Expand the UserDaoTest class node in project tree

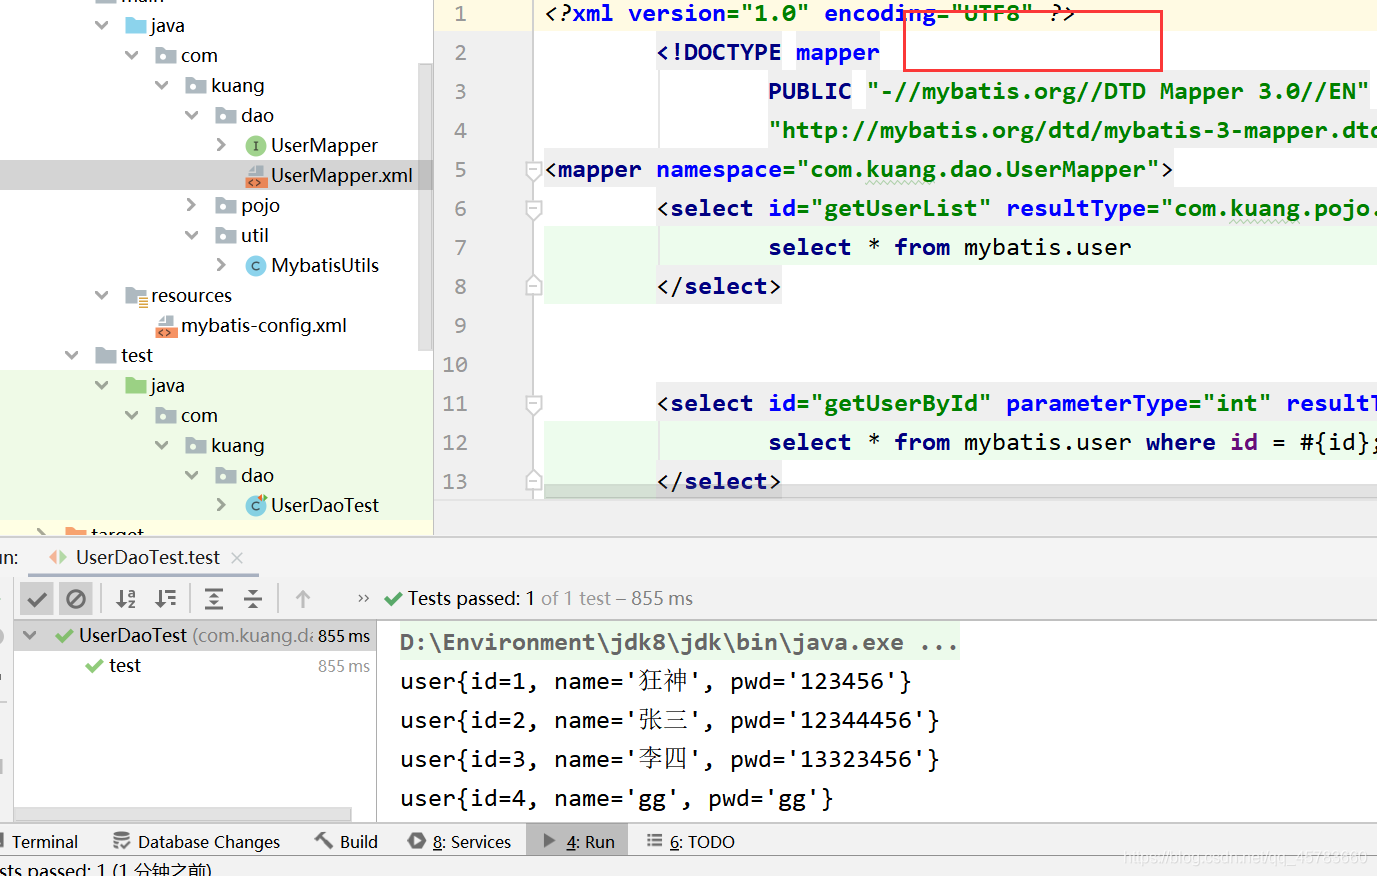(x=222, y=506)
